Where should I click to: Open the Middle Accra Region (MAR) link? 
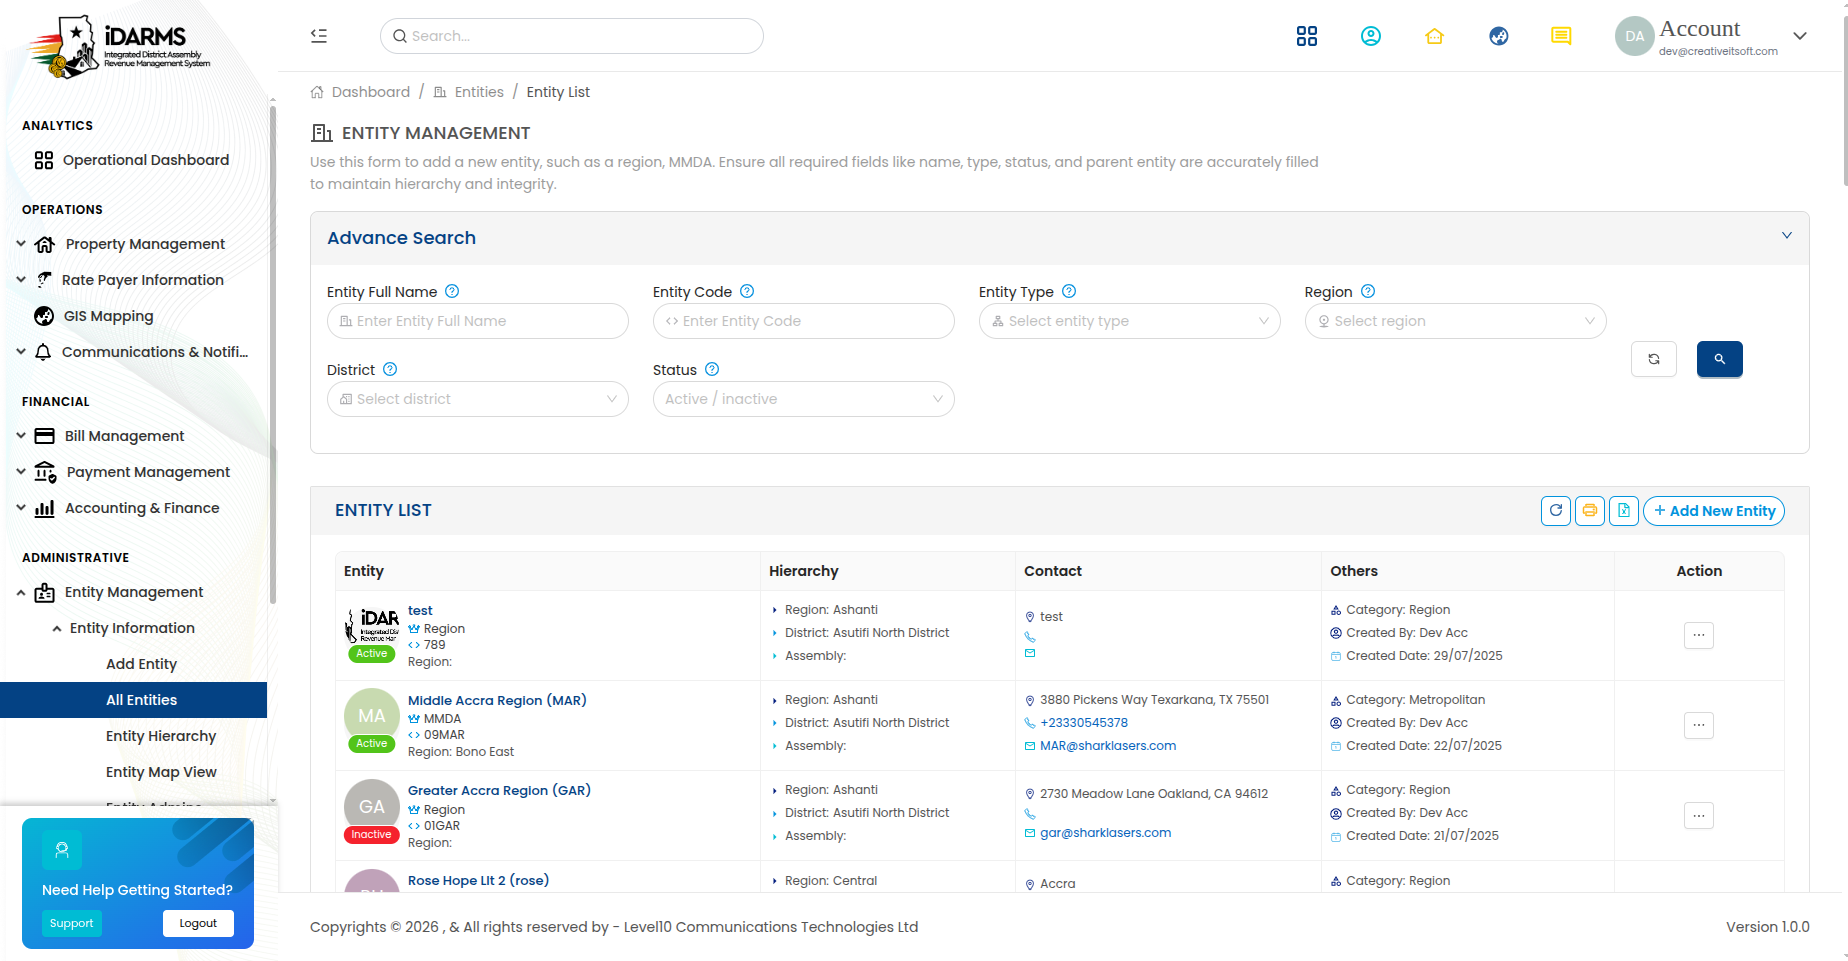[x=497, y=700]
